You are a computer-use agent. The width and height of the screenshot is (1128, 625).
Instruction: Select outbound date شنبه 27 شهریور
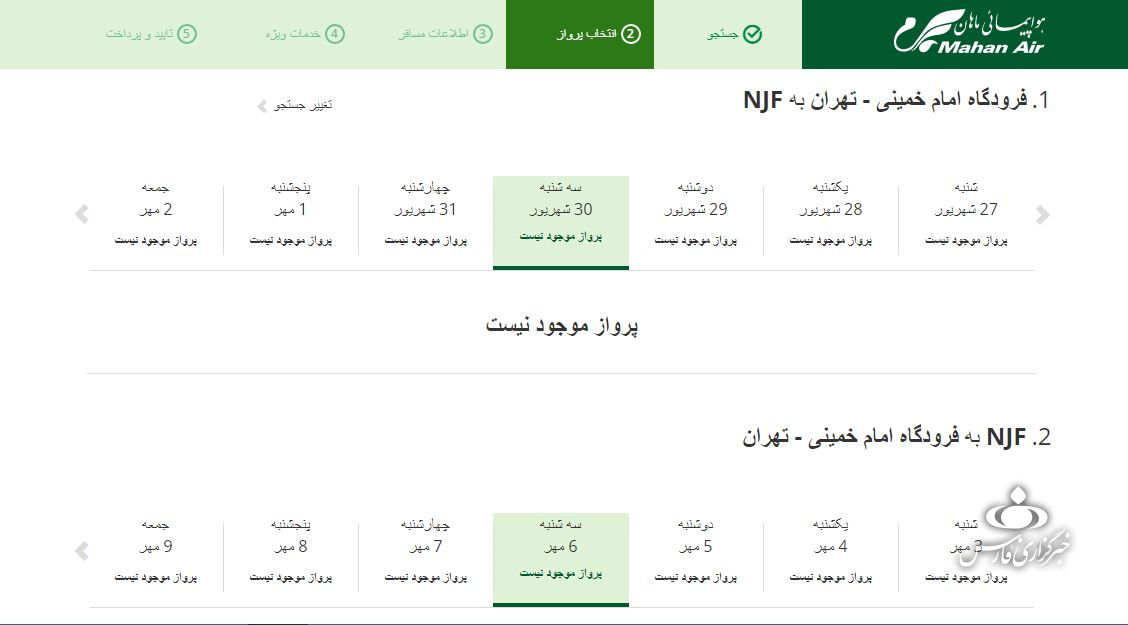(x=965, y=214)
